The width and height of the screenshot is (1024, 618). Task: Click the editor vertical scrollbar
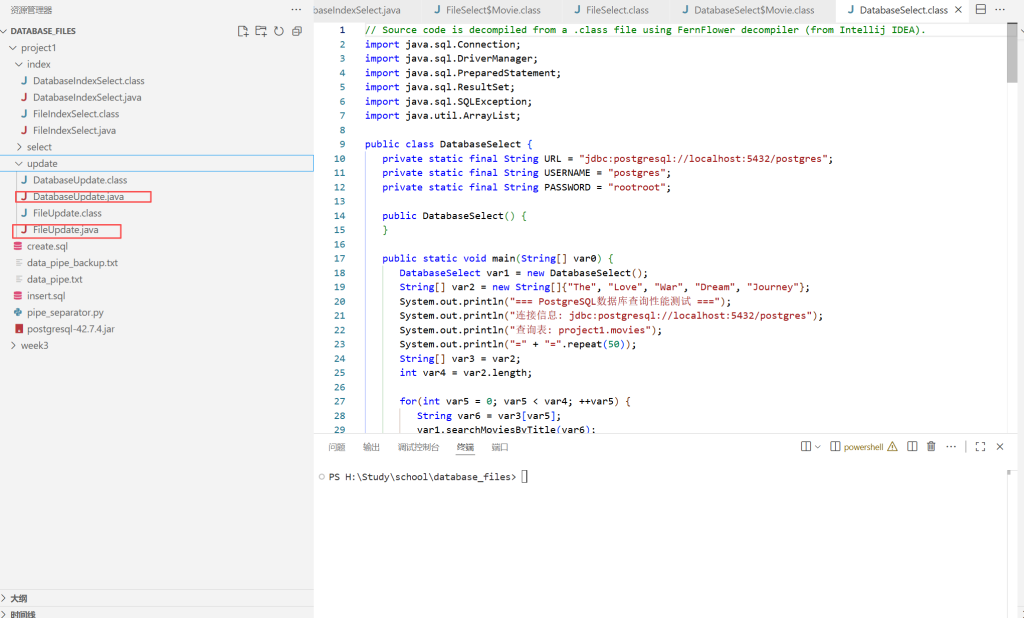[x=1011, y=50]
